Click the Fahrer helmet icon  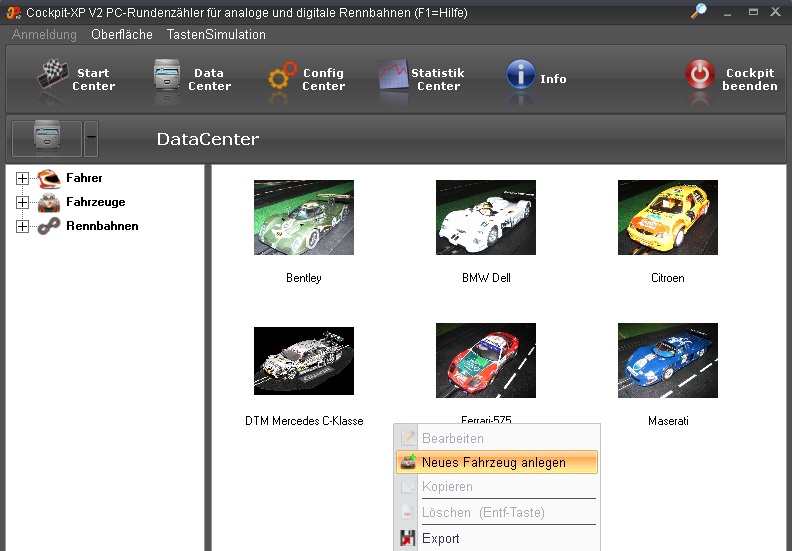(49, 178)
